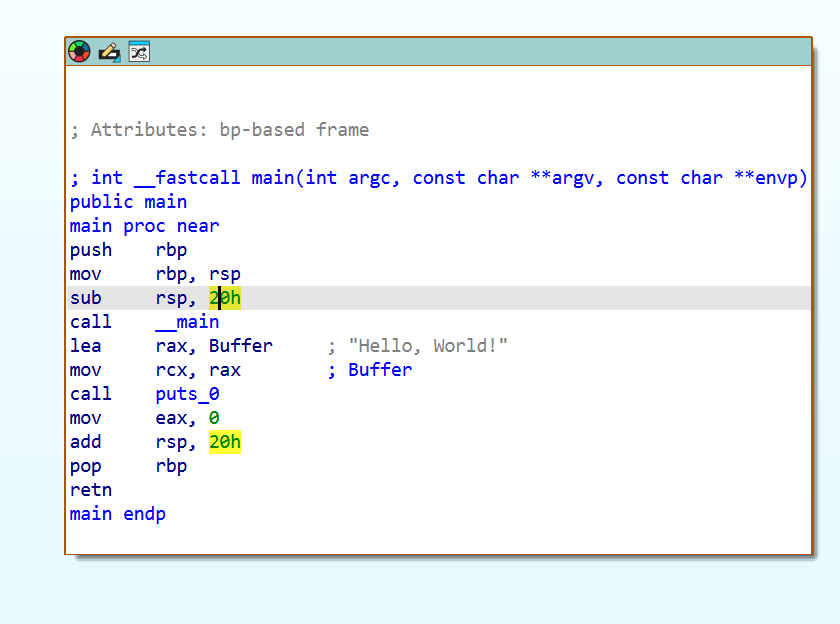Viewport: 840px width, 624px height.
Task: Click rsp operand in mov rbp, rsp
Action: coord(225,274)
